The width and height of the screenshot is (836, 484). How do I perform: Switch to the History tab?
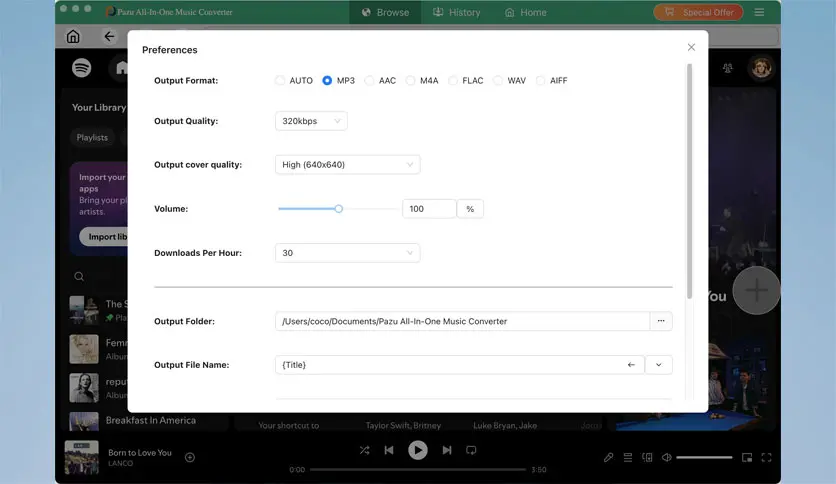pyautogui.click(x=456, y=12)
